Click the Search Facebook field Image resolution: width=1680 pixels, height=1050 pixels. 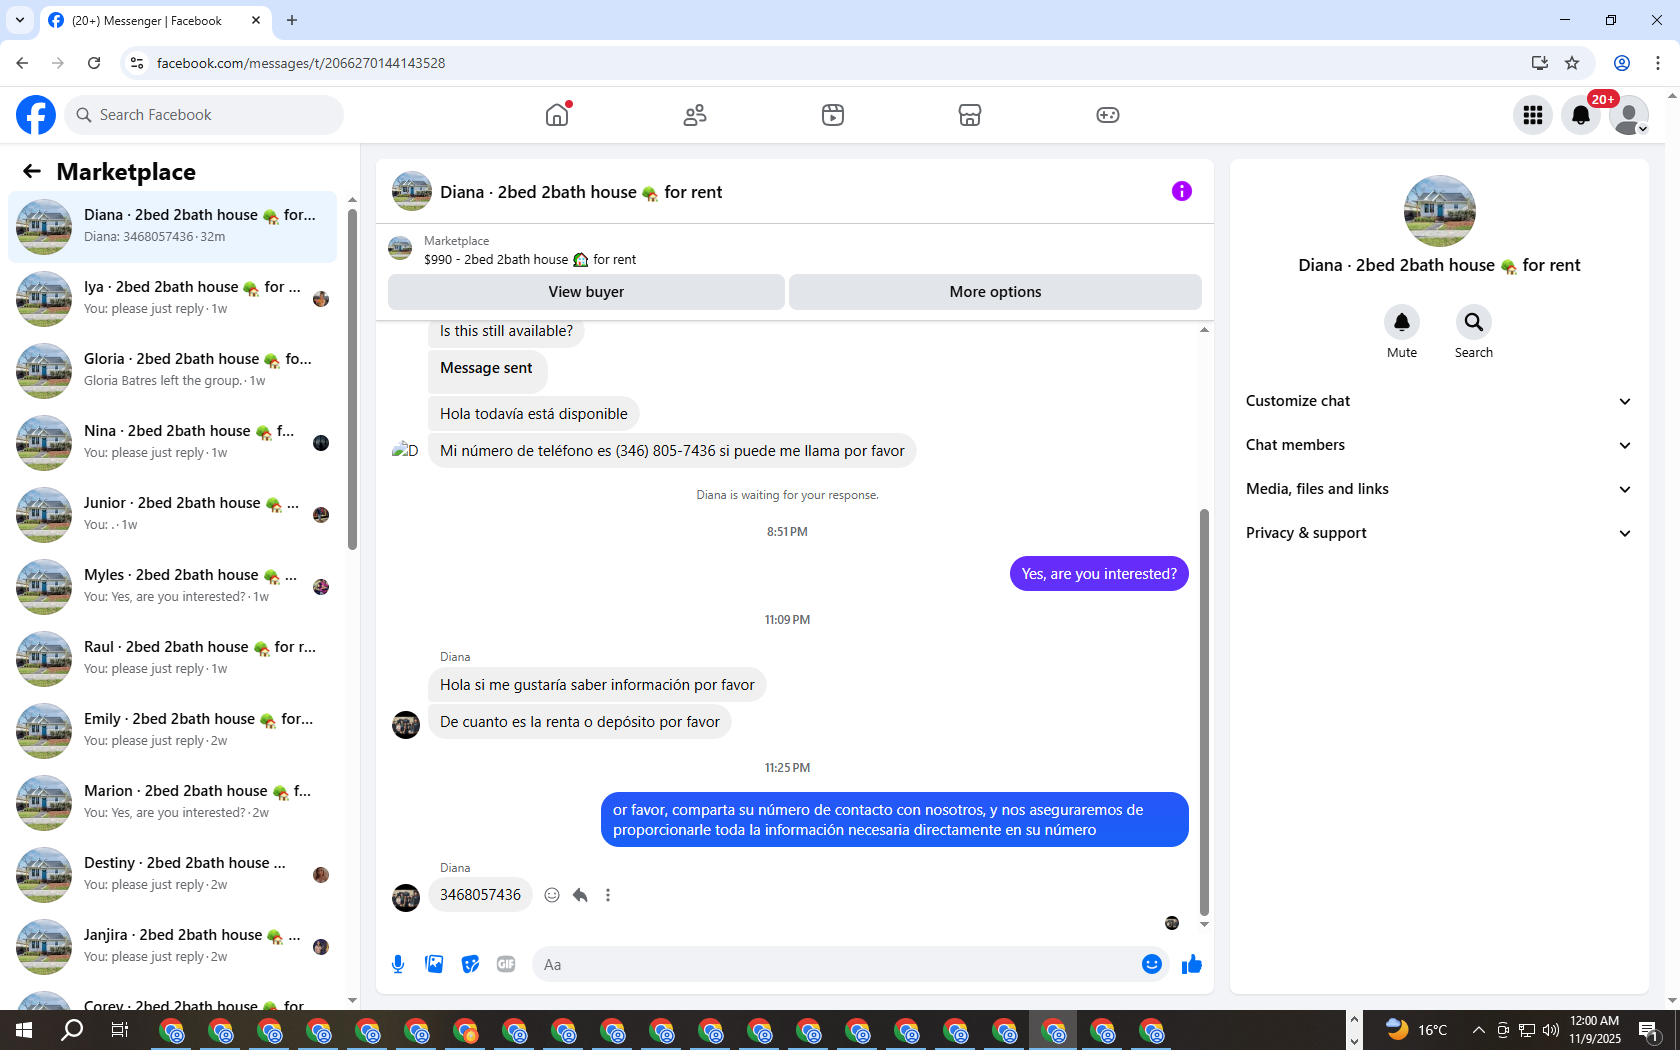click(204, 115)
